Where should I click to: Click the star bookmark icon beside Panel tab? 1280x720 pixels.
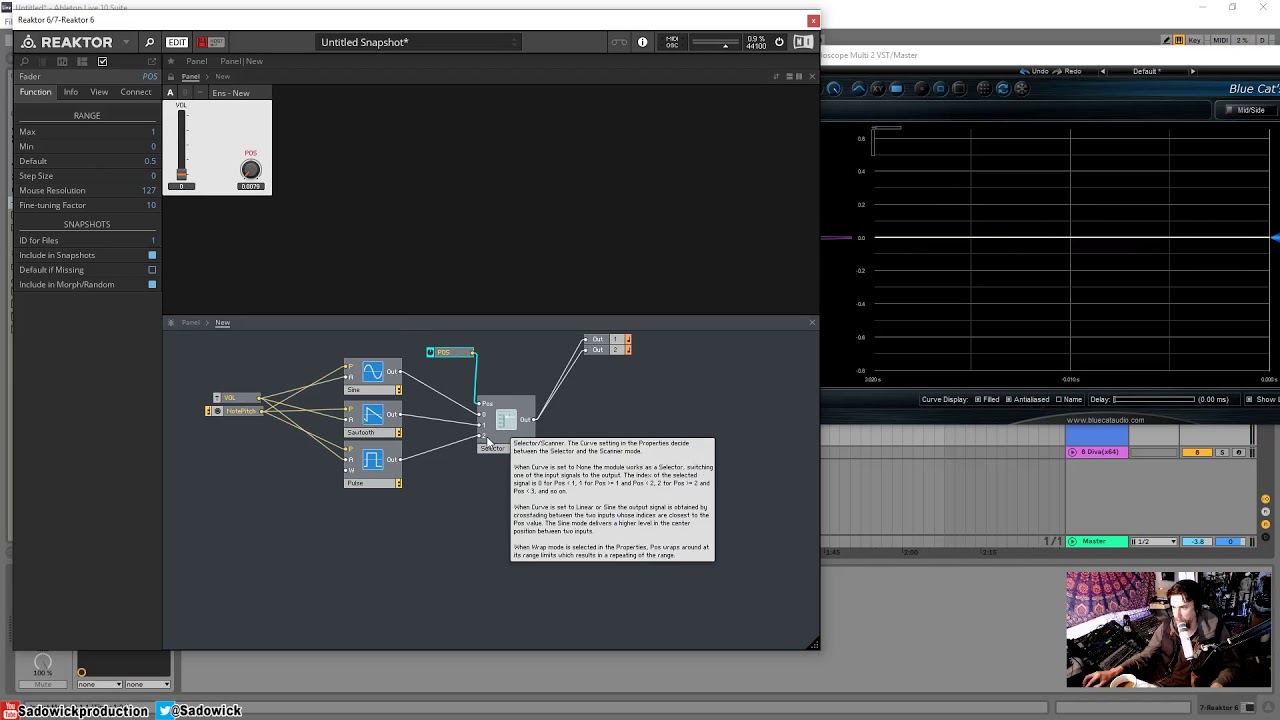171,61
